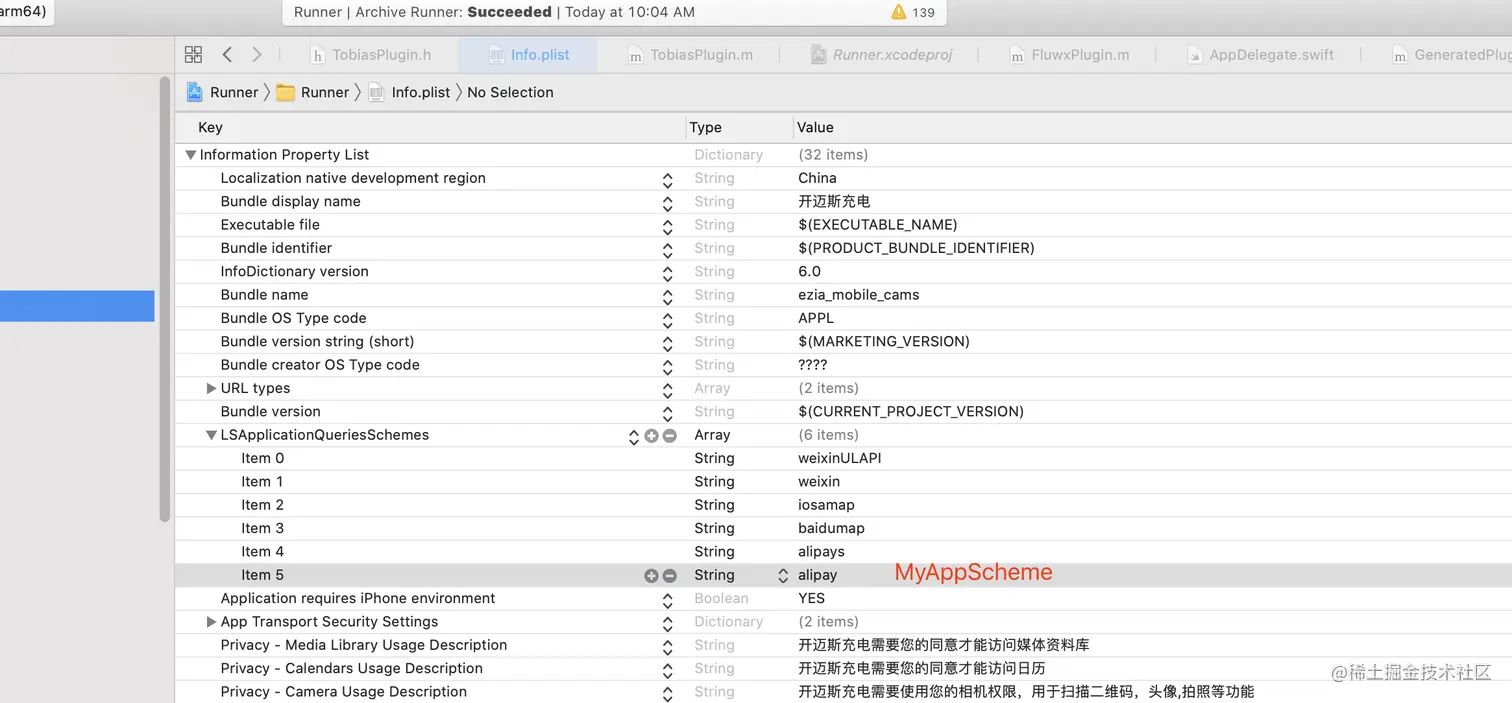Click the China value

(x=817, y=178)
